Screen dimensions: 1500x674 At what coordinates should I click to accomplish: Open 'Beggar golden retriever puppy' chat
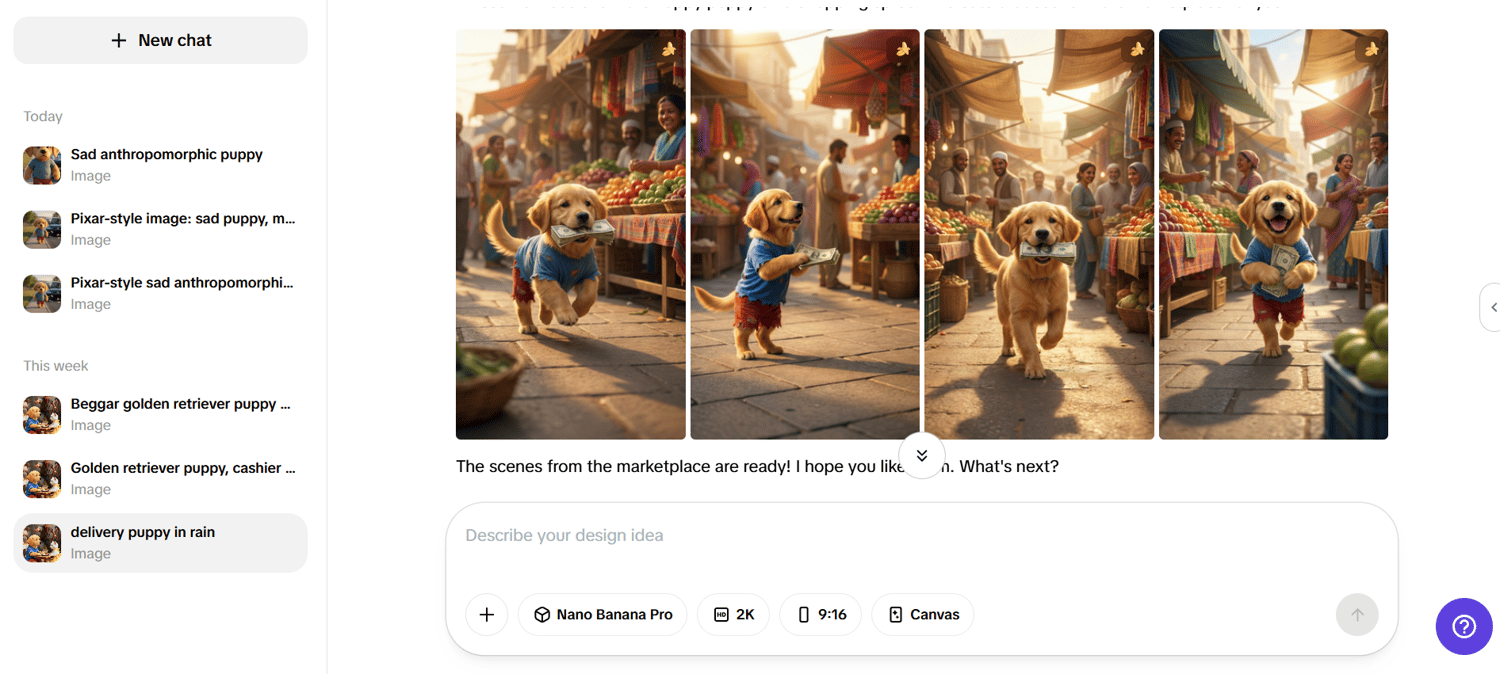click(160, 414)
